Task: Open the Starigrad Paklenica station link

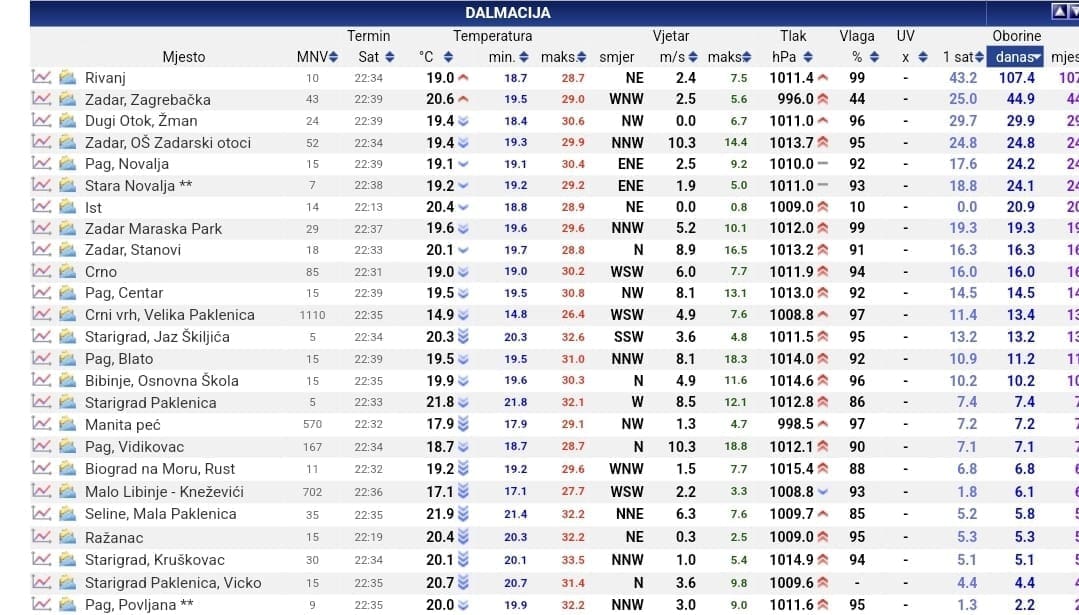Action: (150, 402)
